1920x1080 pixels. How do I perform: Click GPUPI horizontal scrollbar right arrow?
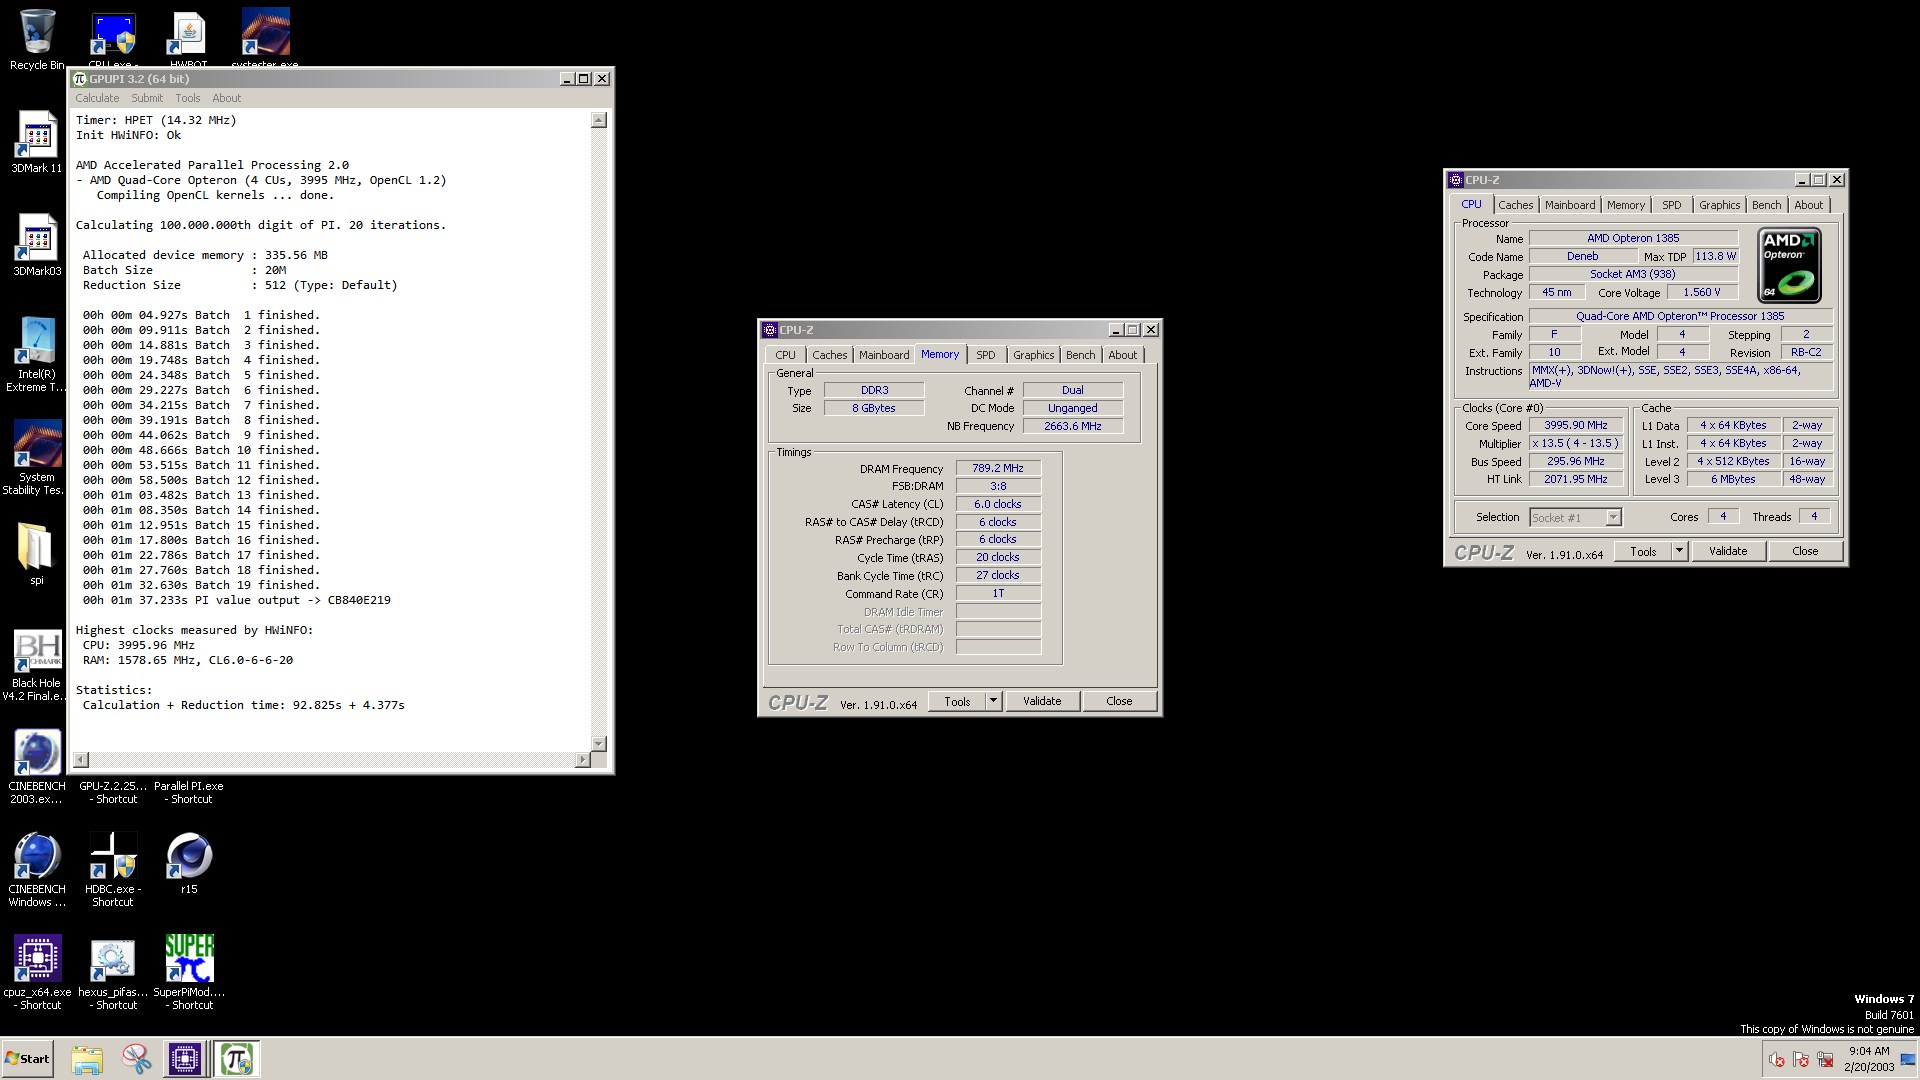(582, 760)
